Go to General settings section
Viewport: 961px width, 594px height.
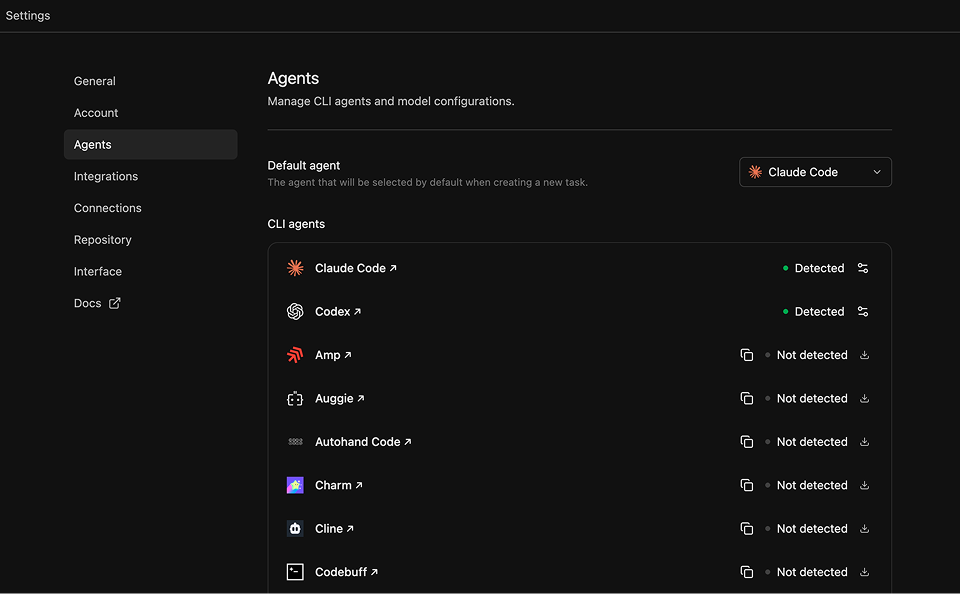[94, 81]
